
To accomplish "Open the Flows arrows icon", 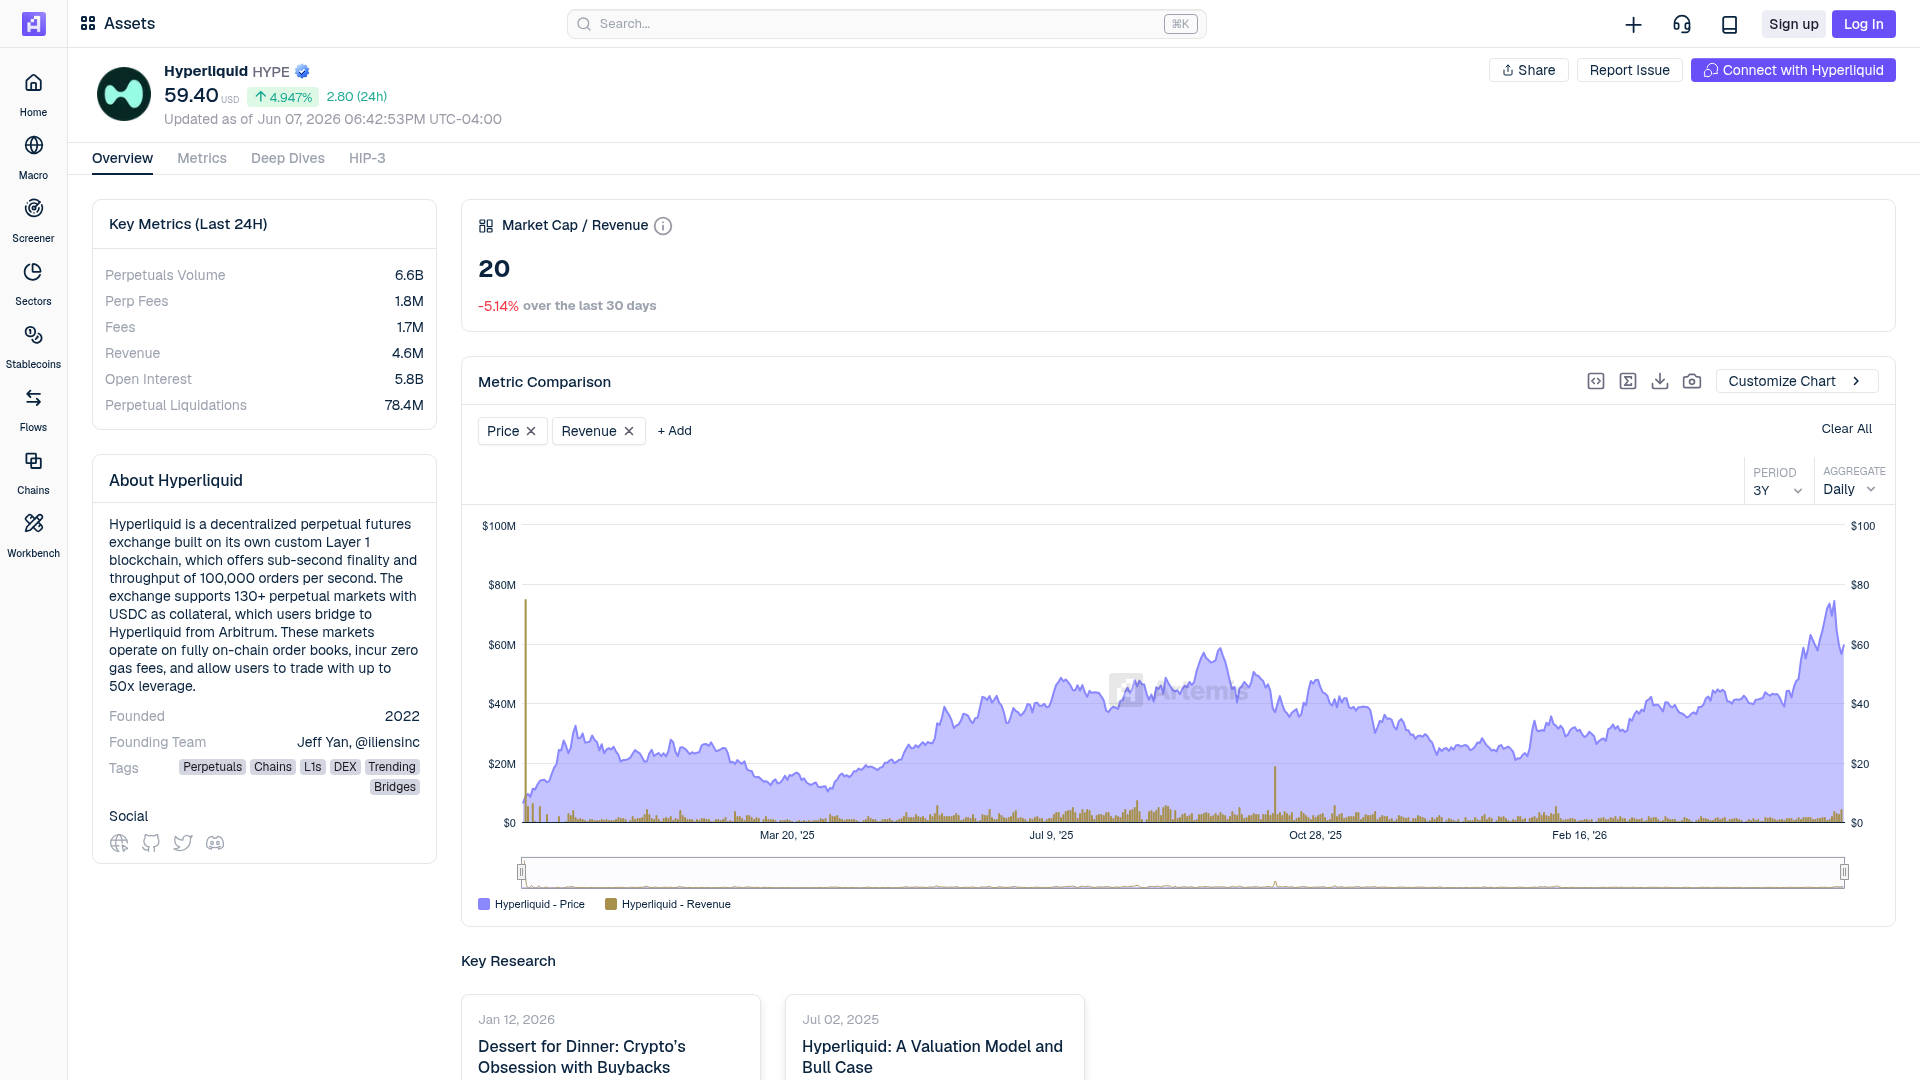I will click(x=33, y=398).
